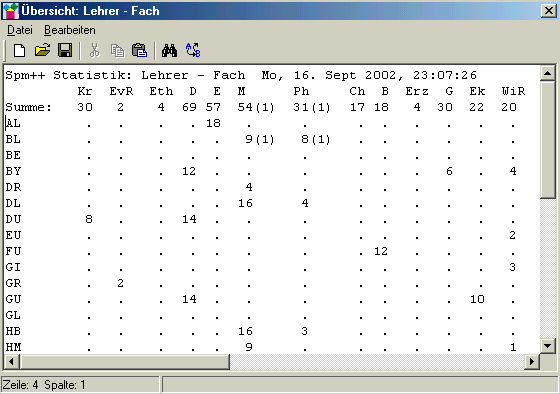560x394 pixels.
Task: Click teacher row label 'BY'
Action: tap(13, 171)
